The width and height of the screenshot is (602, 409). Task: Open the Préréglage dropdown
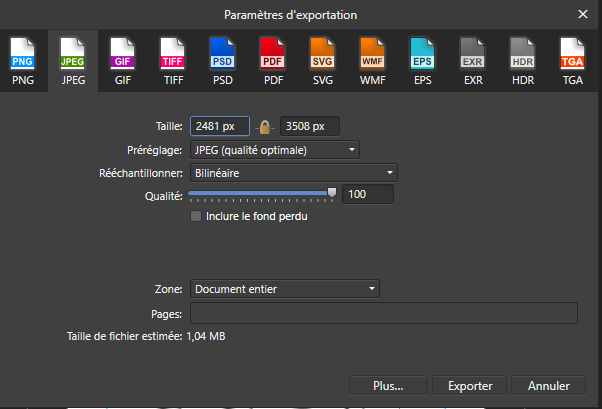coord(275,150)
